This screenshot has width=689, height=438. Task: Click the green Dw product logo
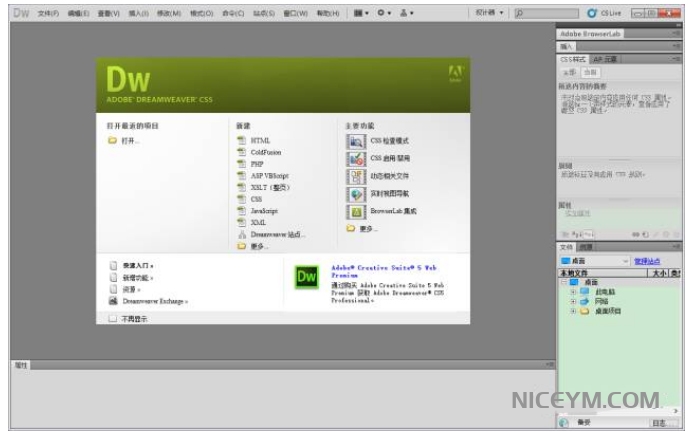pos(306,277)
